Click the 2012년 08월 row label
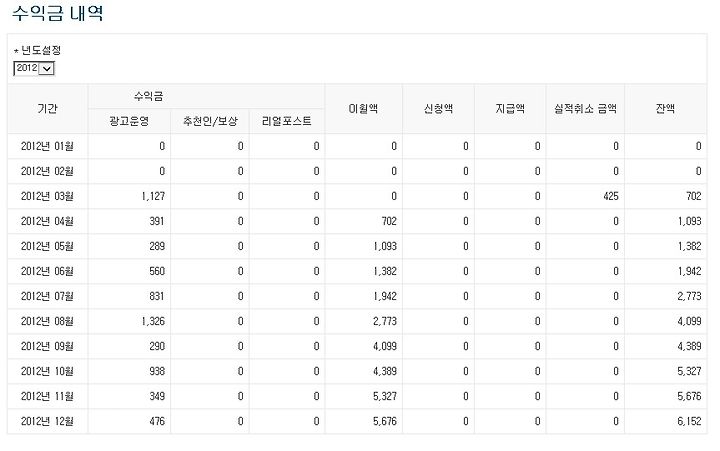The width and height of the screenshot is (720, 451). 47,321
